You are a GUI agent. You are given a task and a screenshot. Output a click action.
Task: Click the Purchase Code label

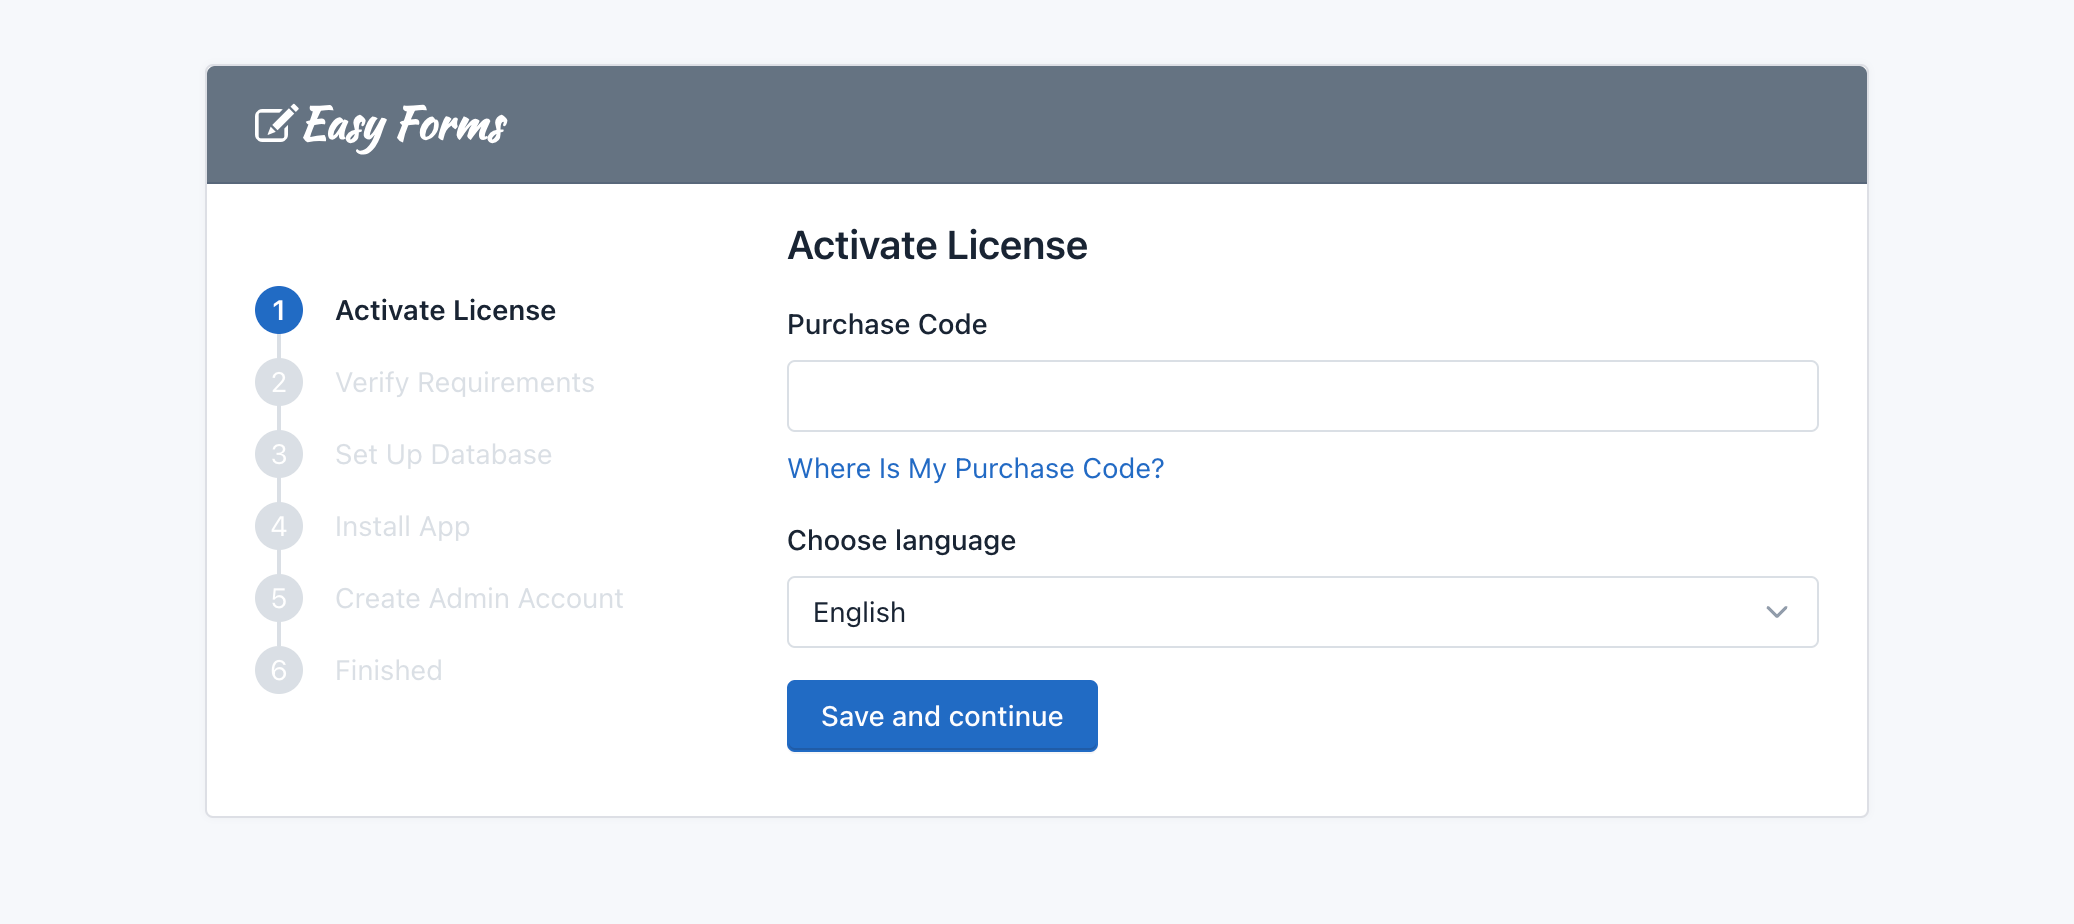pyautogui.click(x=887, y=324)
